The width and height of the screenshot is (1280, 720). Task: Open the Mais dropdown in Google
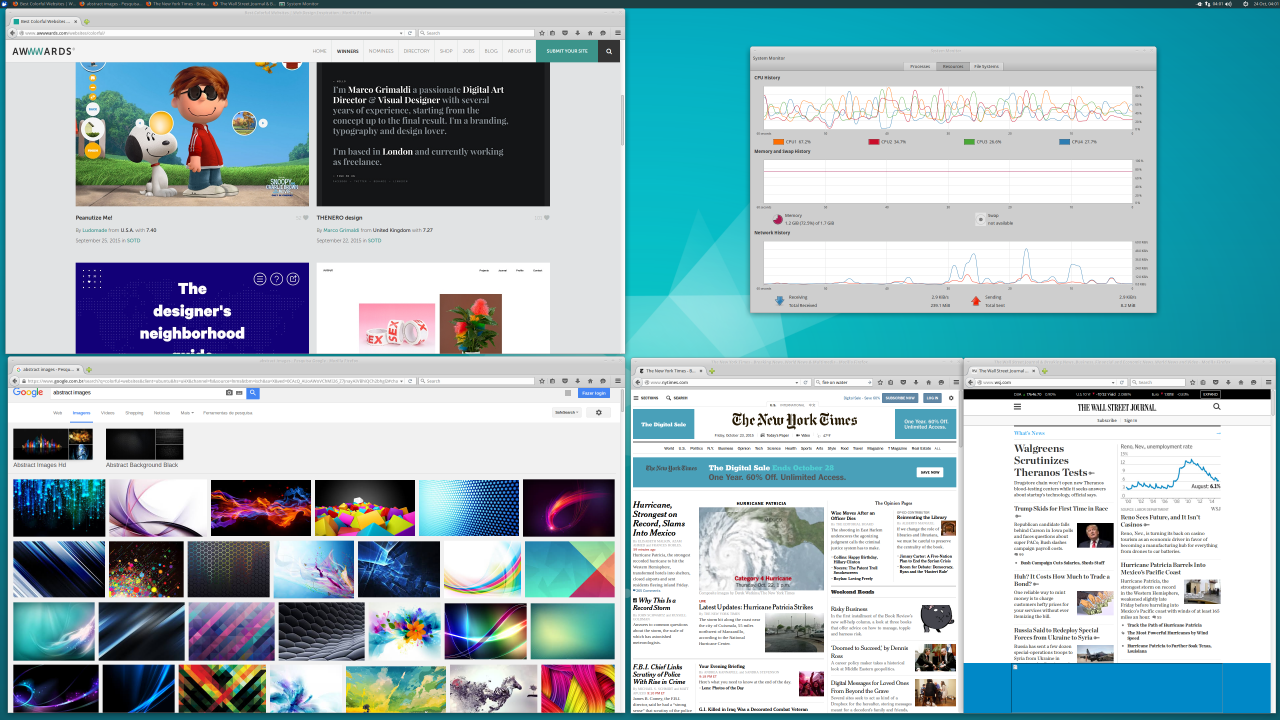tap(187, 412)
